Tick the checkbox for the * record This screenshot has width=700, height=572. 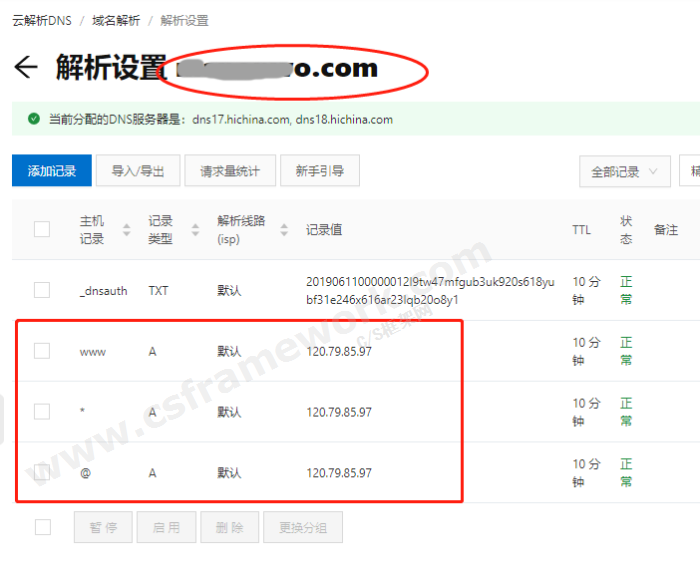(42, 411)
